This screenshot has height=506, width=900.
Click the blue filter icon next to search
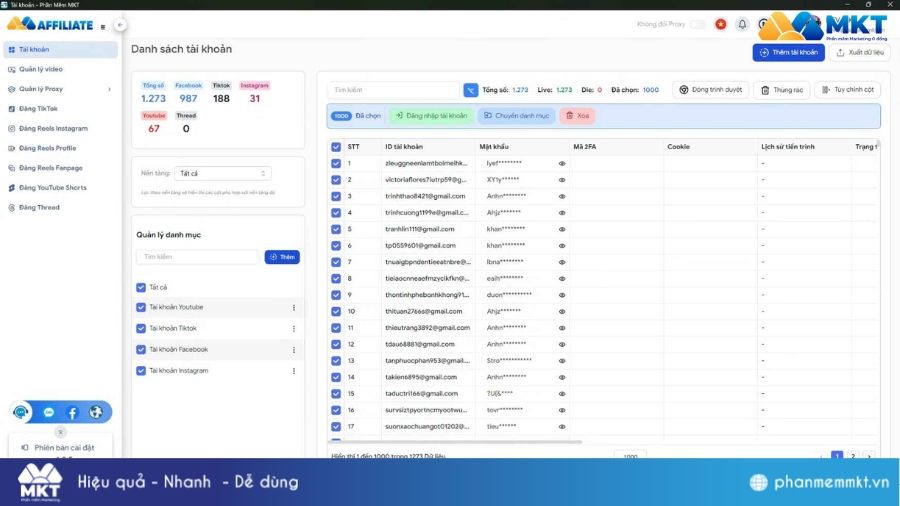point(471,90)
